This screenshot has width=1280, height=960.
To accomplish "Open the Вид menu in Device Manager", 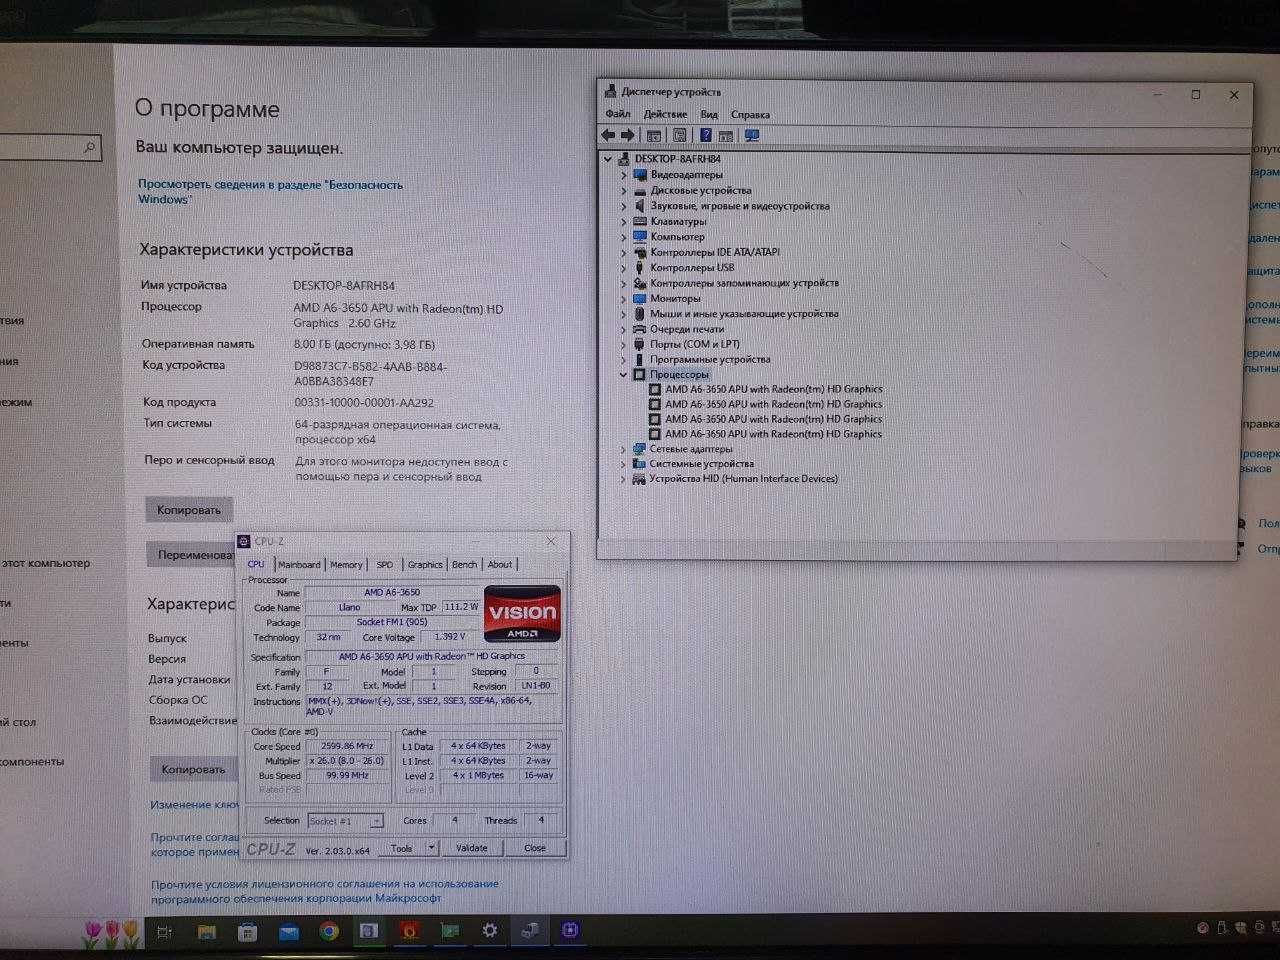I will (709, 114).
